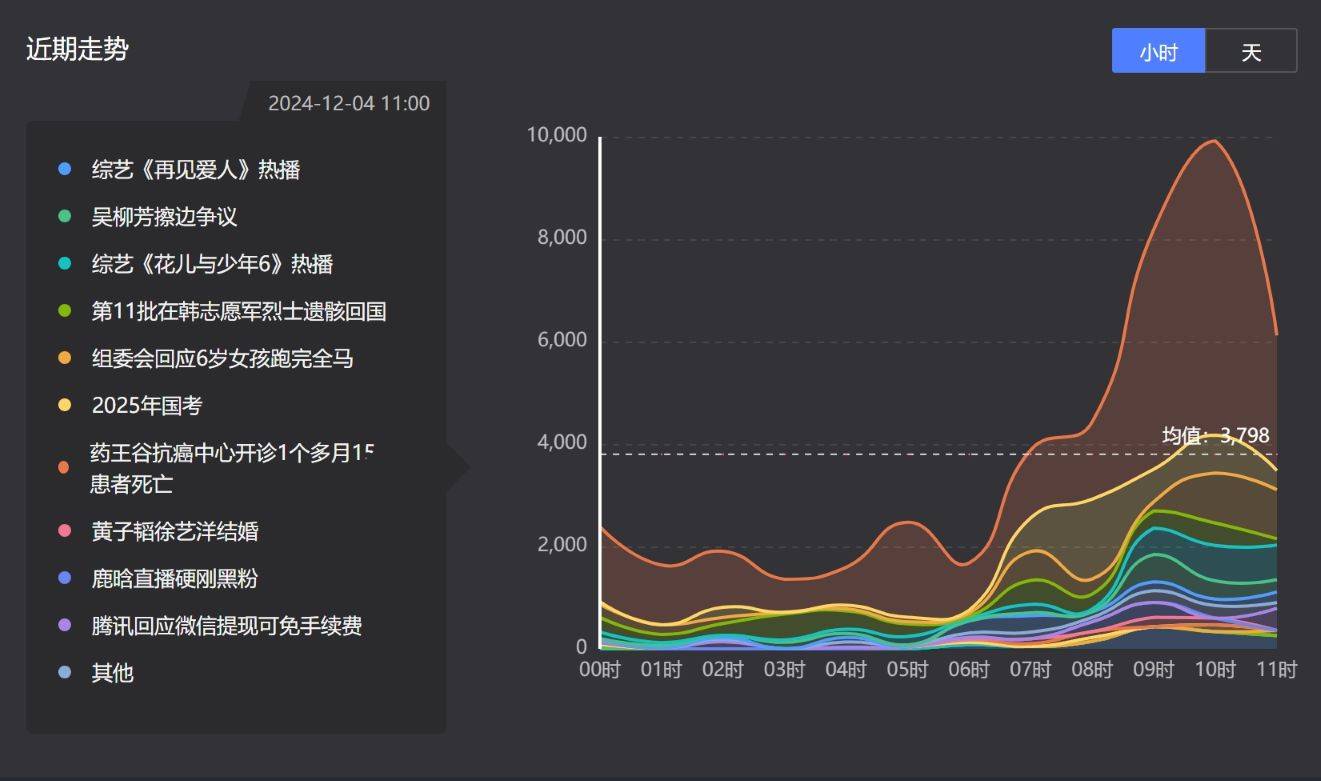Image resolution: width=1321 pixels, height=781 pixels.
Task: Switch trend view to 小时
Action: (x=1158, y=51)
